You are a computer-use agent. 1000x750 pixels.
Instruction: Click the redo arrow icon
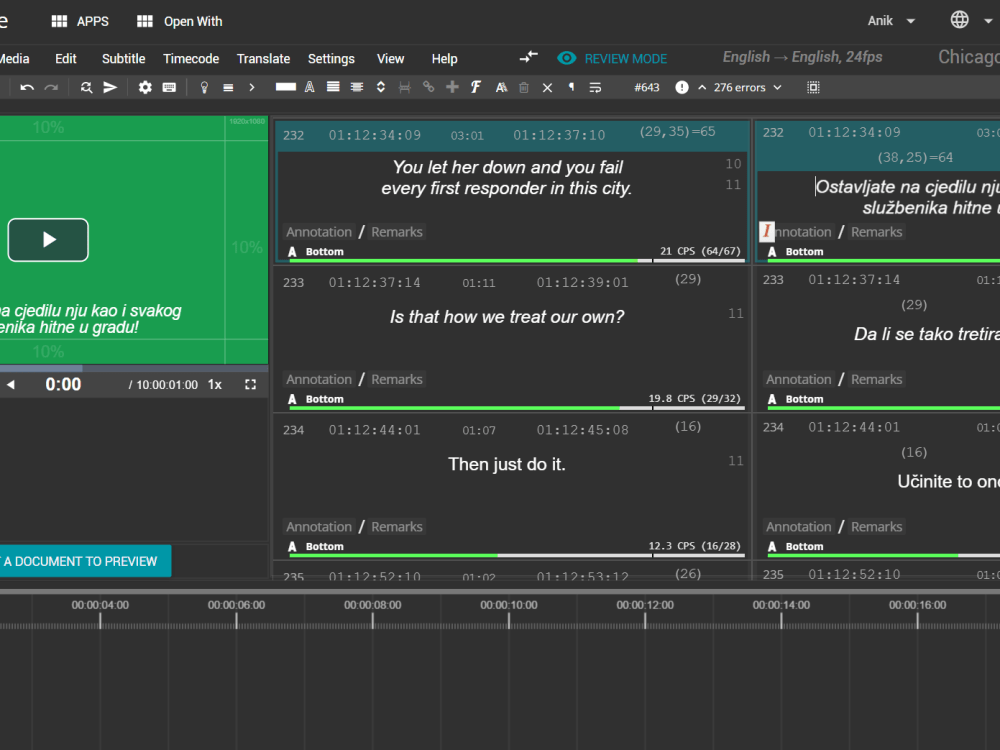pyautogui.click(x=51, y=87)
